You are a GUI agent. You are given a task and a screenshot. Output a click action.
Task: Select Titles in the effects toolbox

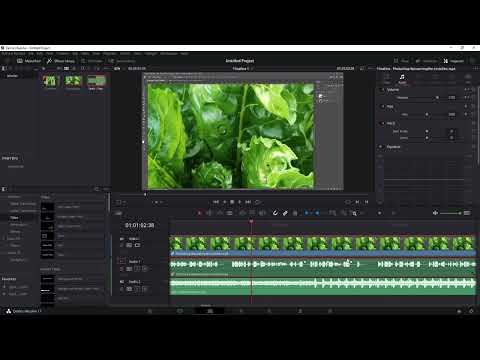[x=14, y=217]
